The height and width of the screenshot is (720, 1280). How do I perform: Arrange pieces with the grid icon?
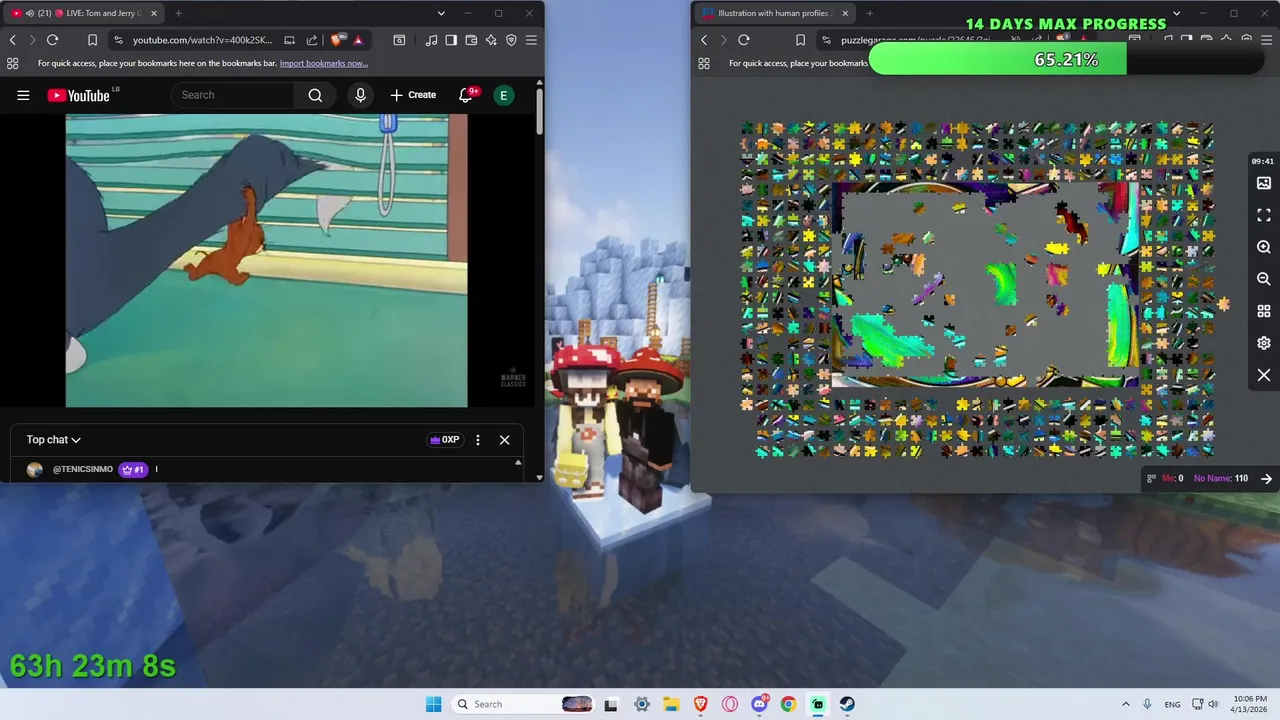[x=1264, y=311]
